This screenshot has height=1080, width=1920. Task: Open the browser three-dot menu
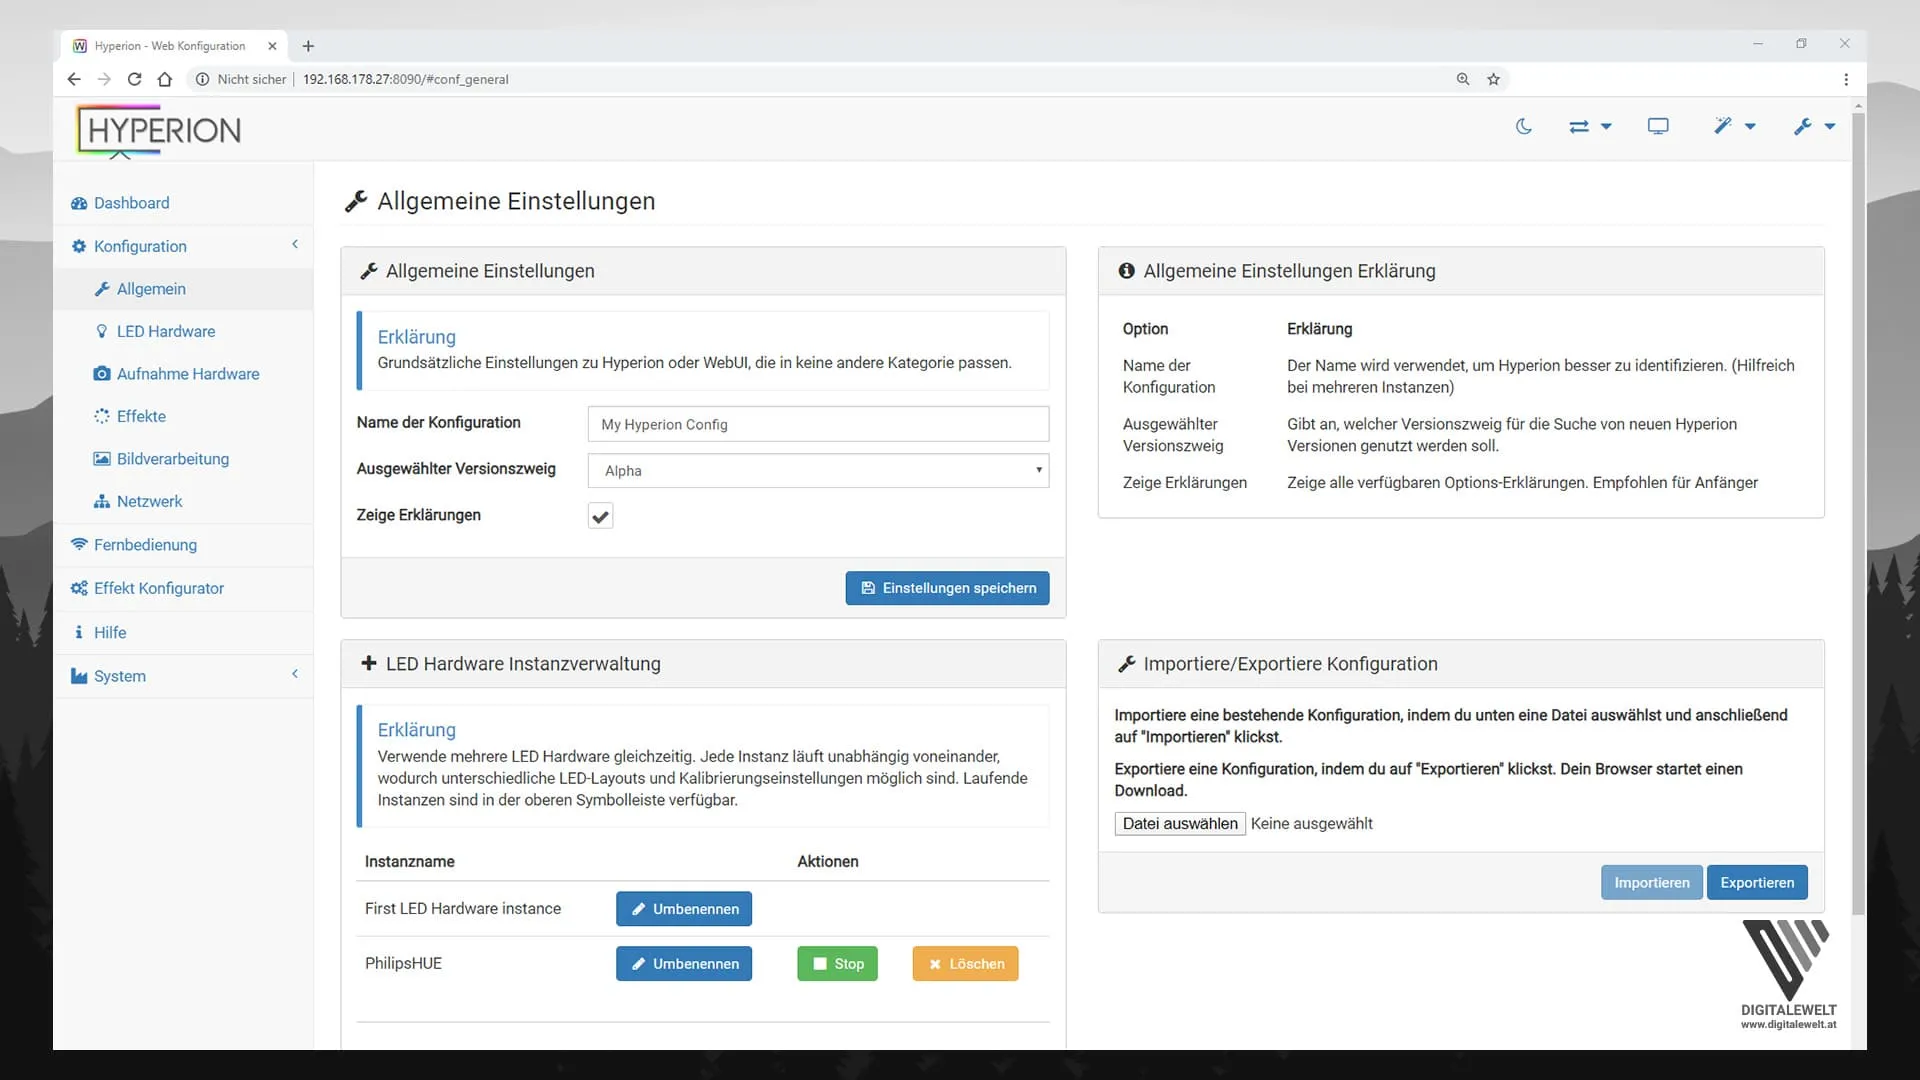point(1846,79)
